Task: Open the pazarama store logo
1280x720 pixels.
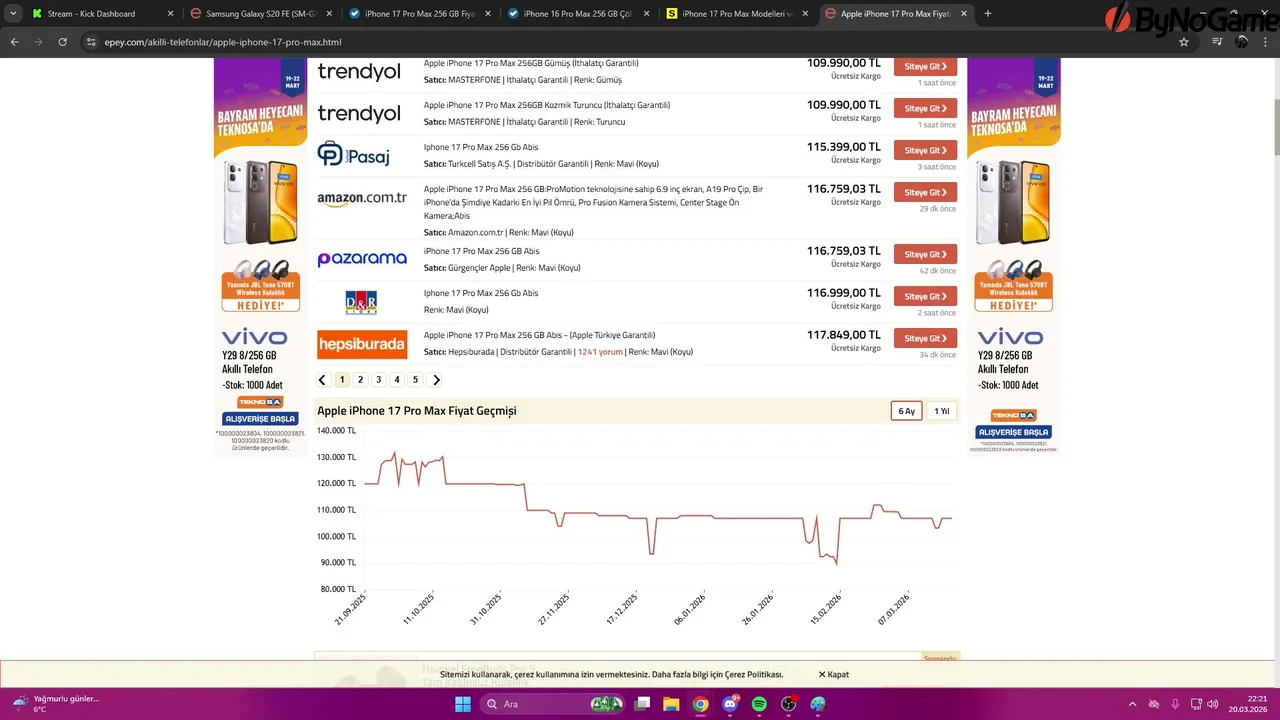Action: 362,259
